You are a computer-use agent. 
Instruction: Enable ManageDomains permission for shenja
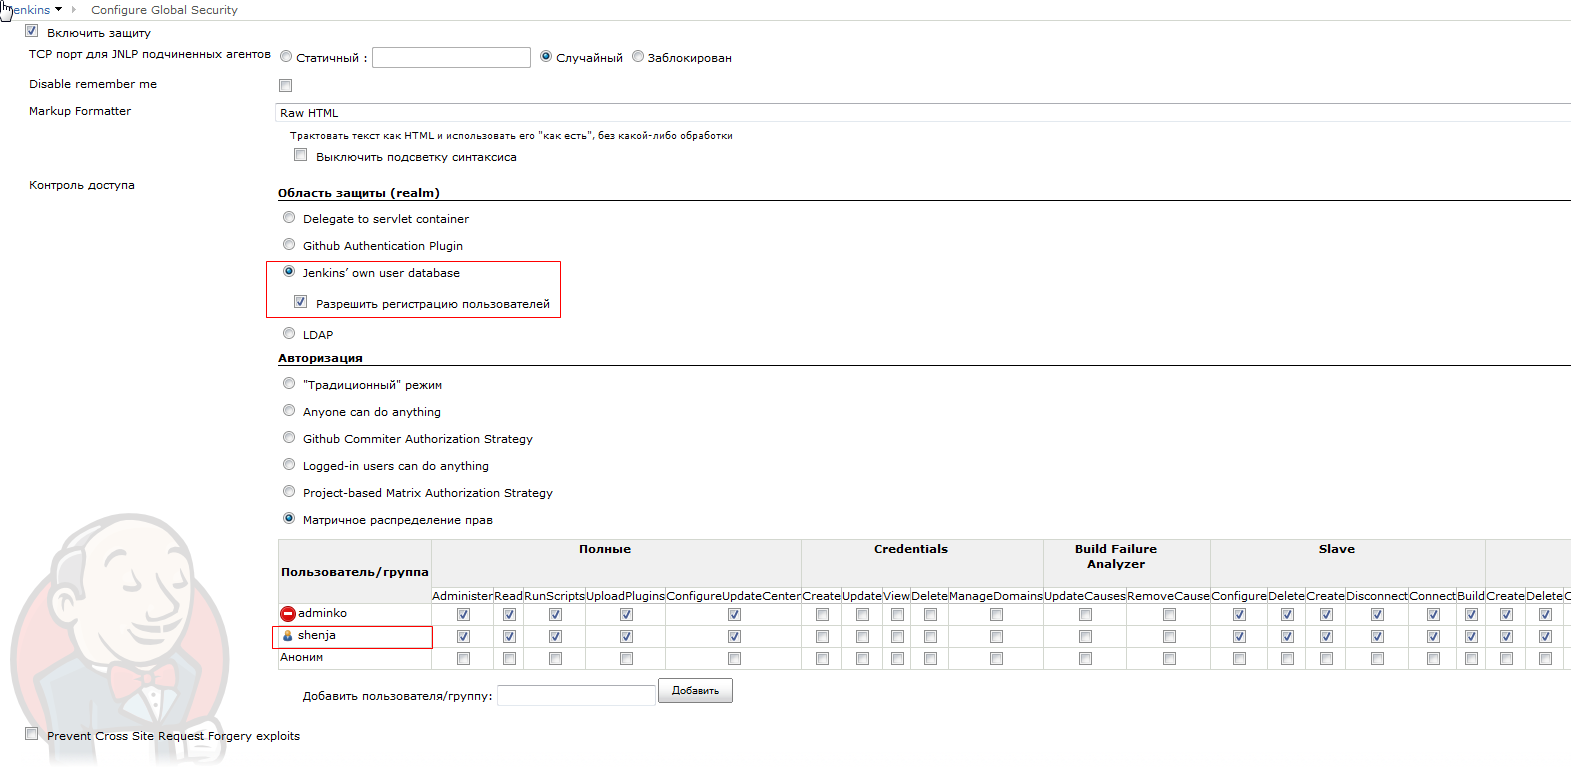(996, 637)
